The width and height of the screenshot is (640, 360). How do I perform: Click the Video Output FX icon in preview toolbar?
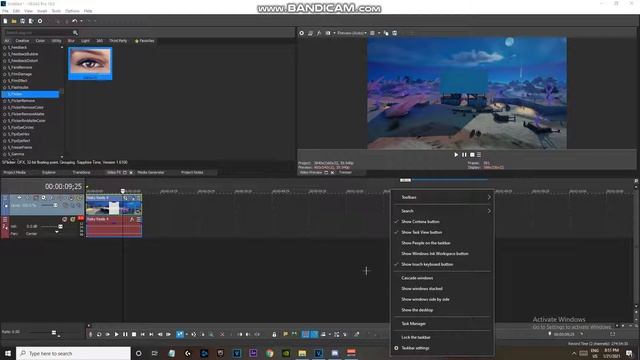coord(319,33)
